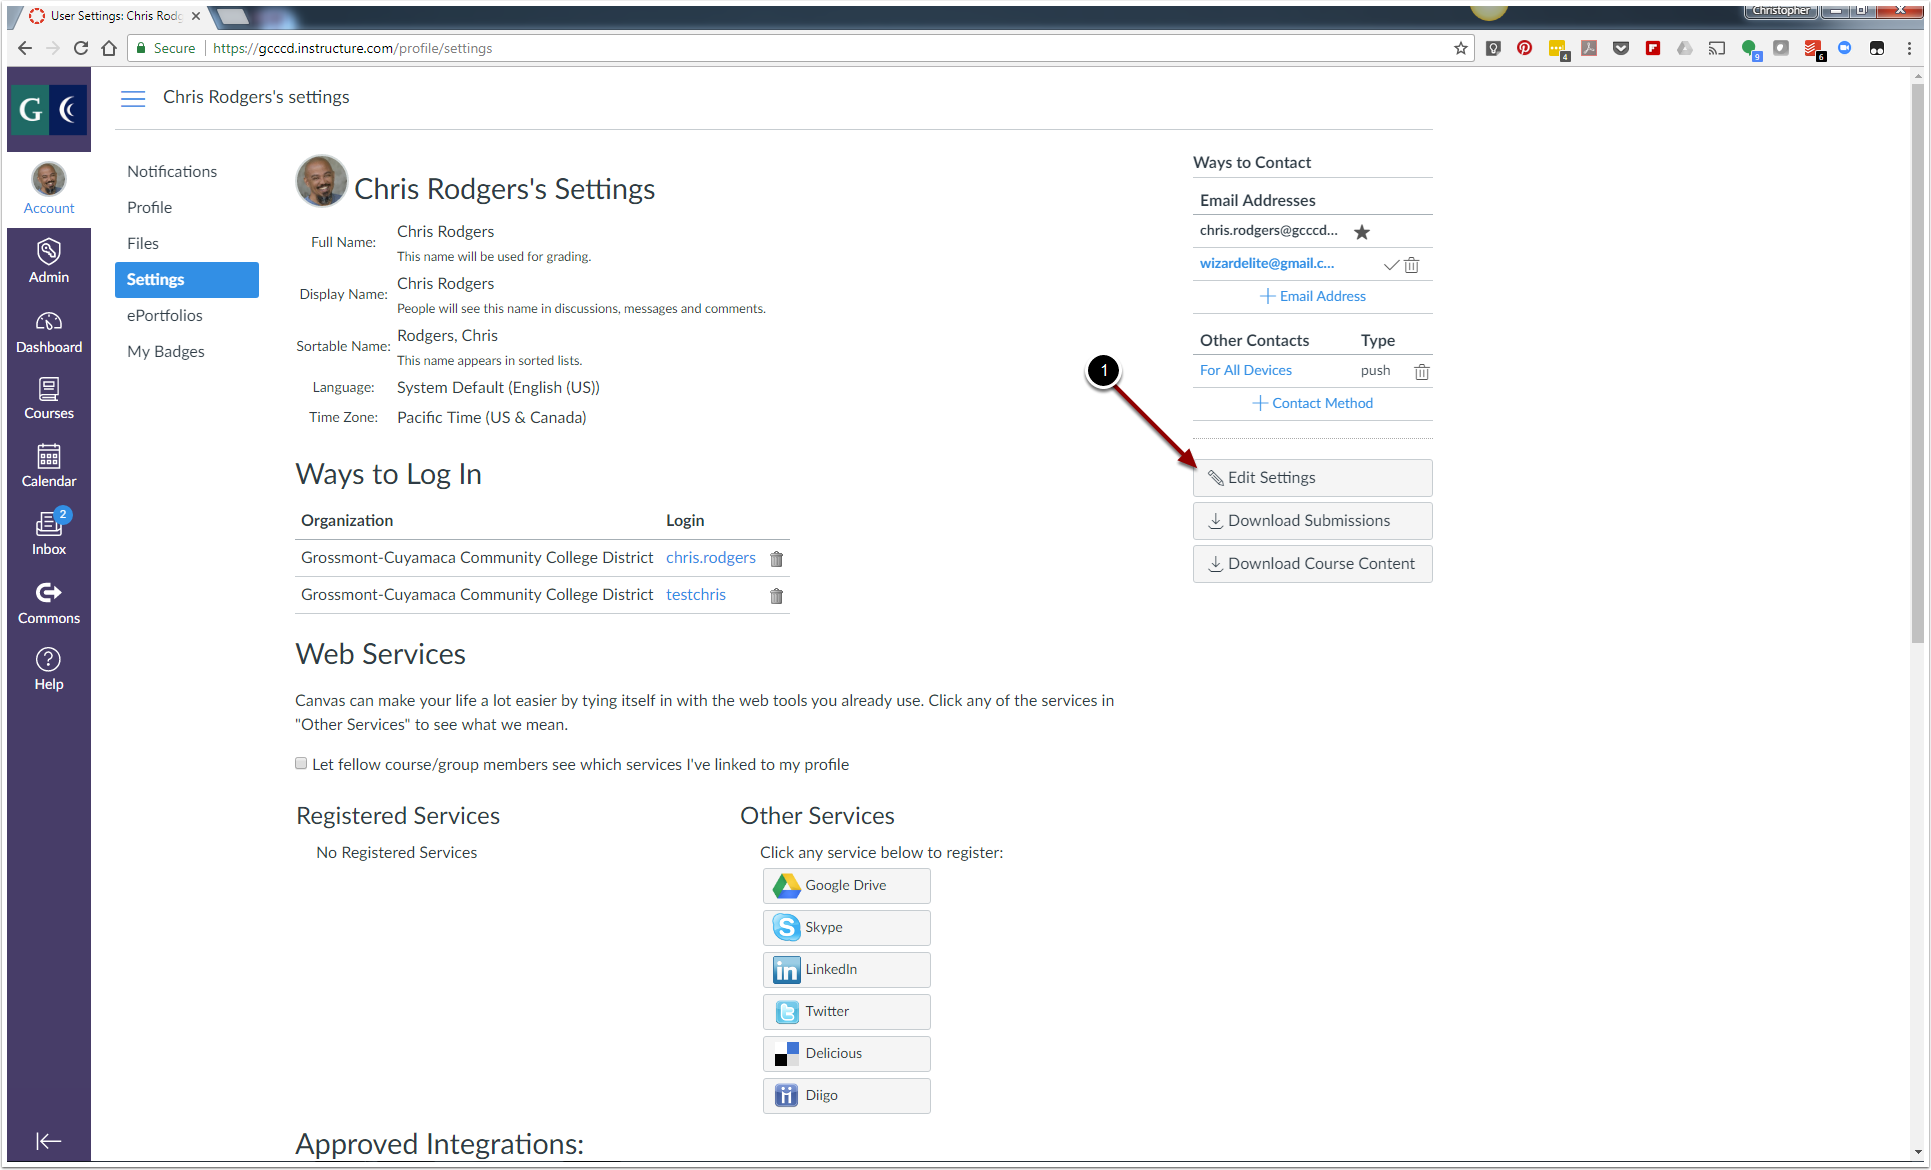This screenshot has width=1931, height=1170.
Task: Open ePortfolios in account menu
Action: pyautogui.click(x=165, y=316)
